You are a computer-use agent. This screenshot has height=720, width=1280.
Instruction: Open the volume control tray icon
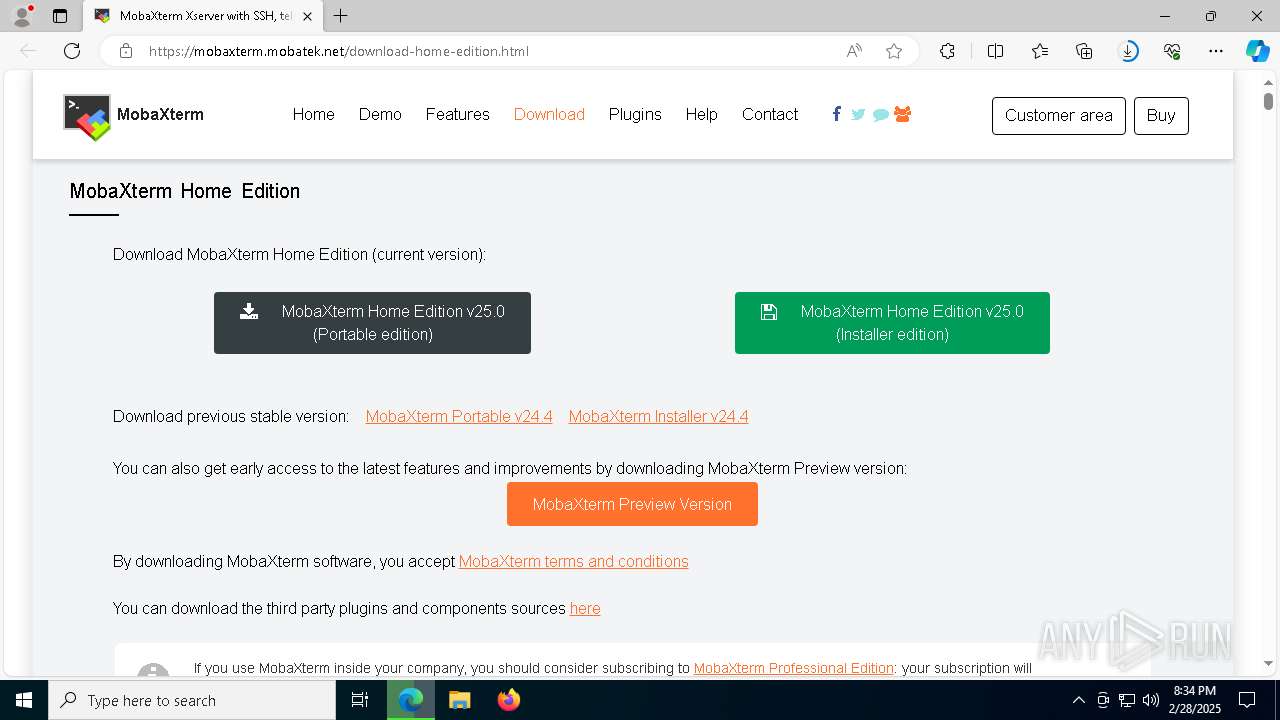tap(1151, 700)
